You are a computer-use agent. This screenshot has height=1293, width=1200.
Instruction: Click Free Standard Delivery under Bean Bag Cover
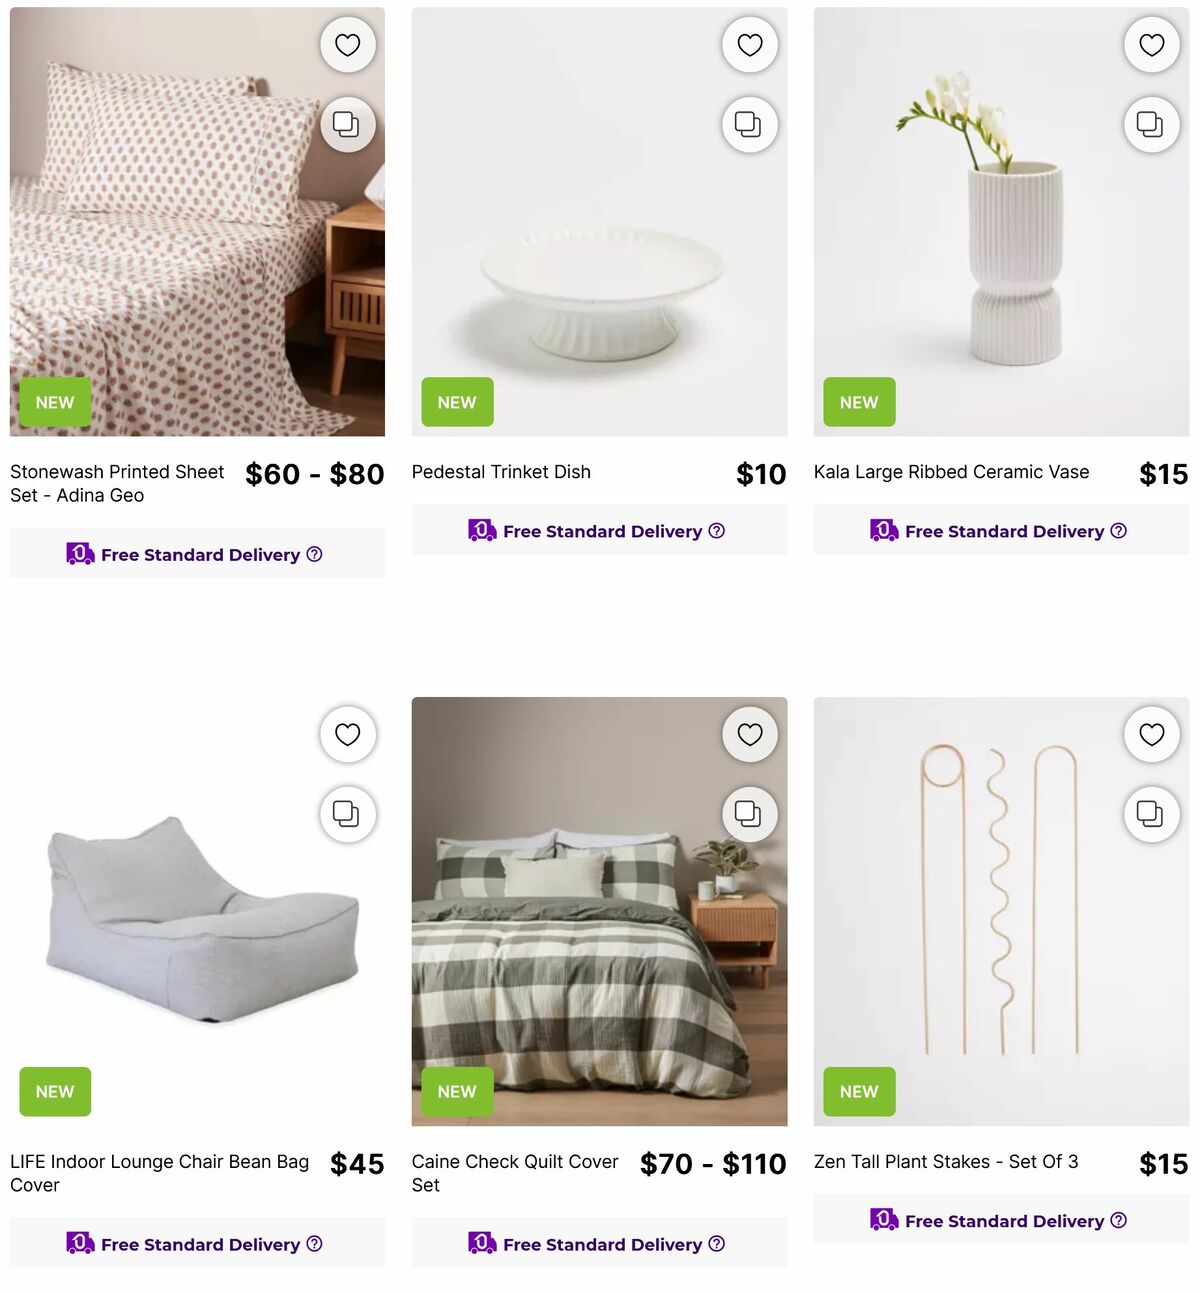[200, 1245]
